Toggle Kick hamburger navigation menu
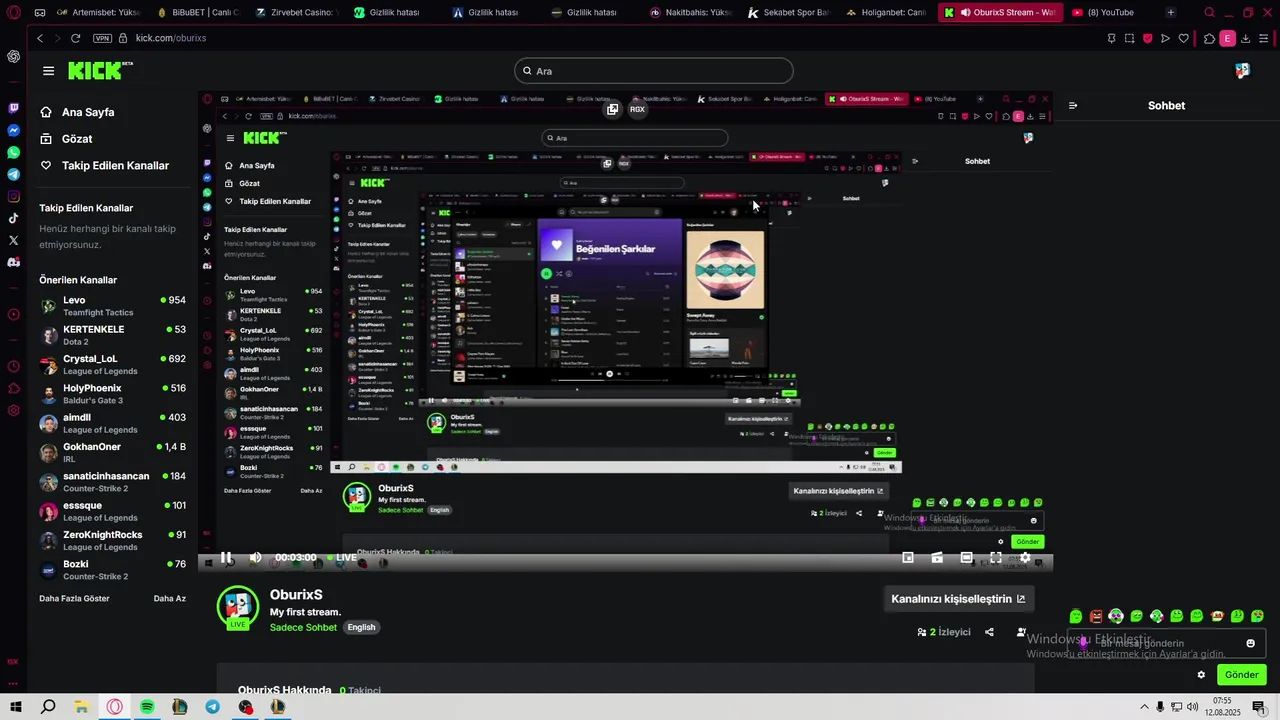 [48, 71]
